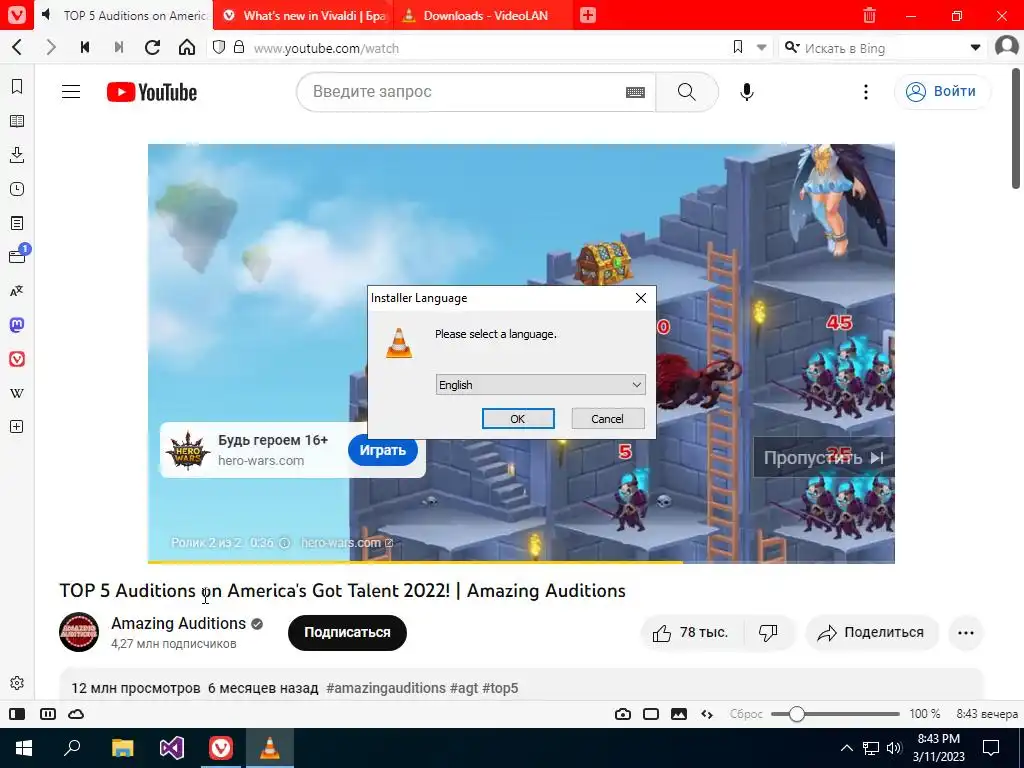Screen dimensions: 1024x768
Task: Open the Bookmarks panel in the sidebar
Action: [x=17, y=86]
